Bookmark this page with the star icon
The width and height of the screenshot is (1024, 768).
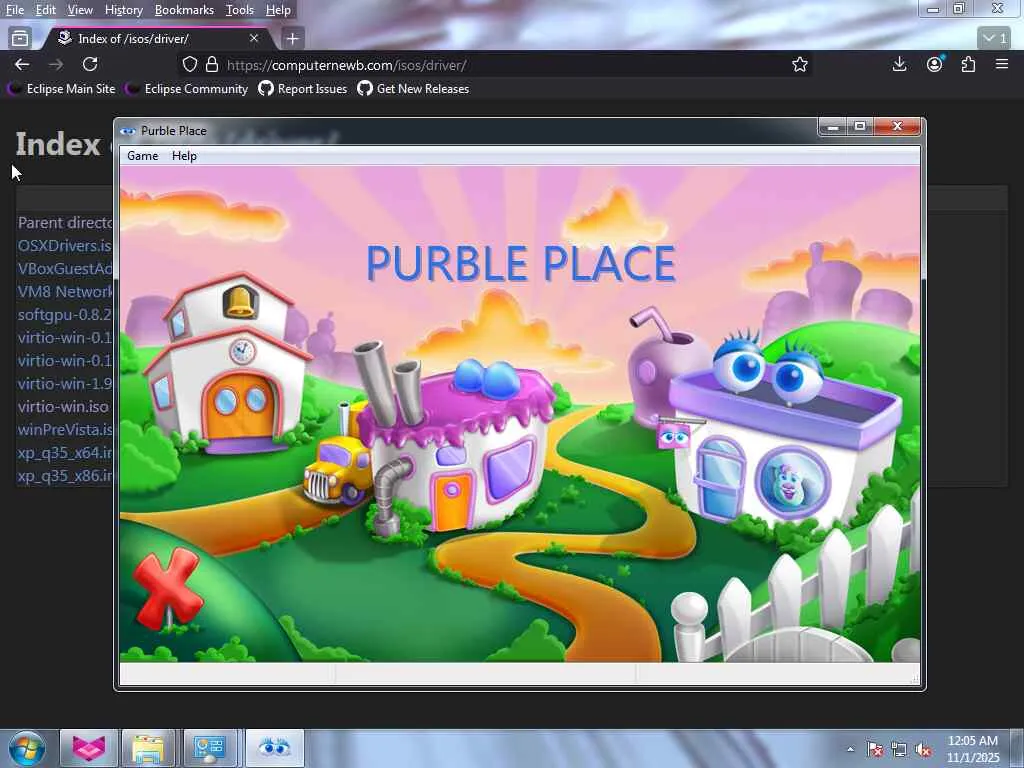[x=800, y=65]
